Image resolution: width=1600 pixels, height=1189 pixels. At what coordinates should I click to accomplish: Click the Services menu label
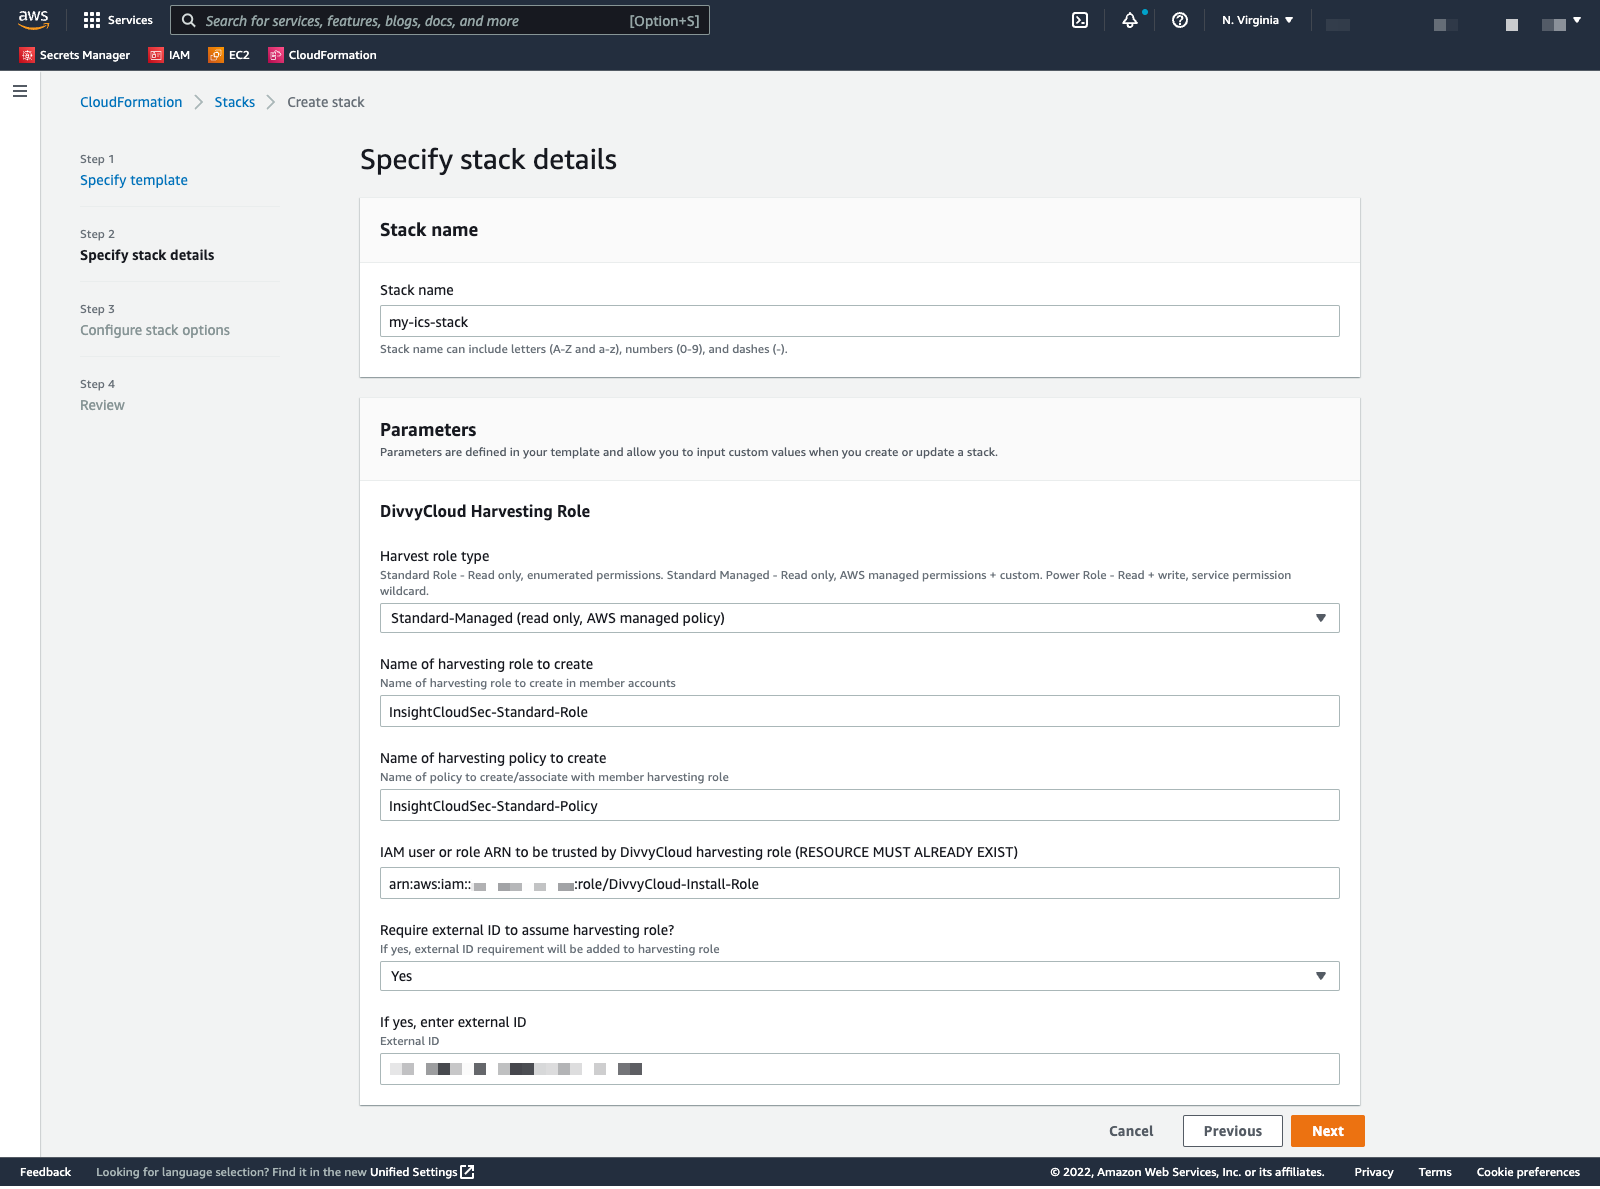tap(130, 20)
